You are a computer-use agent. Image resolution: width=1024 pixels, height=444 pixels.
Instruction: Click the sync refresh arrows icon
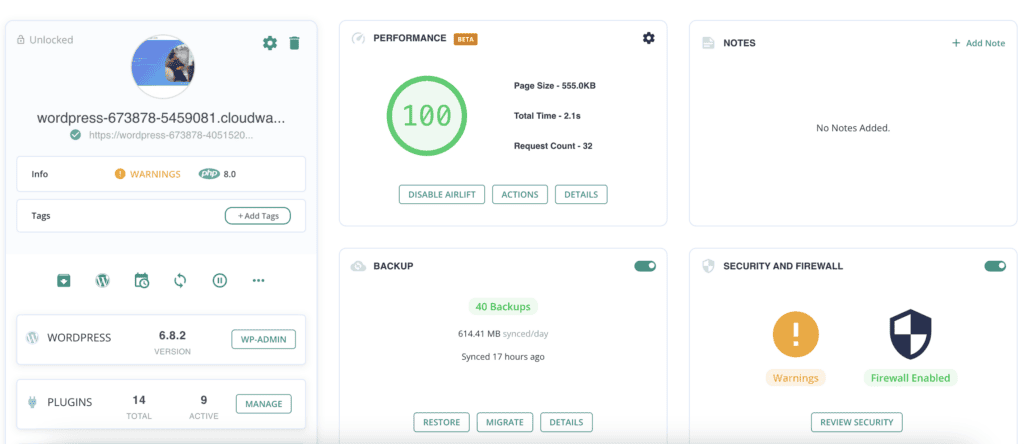pyautogui.click(x=180, y=281)
